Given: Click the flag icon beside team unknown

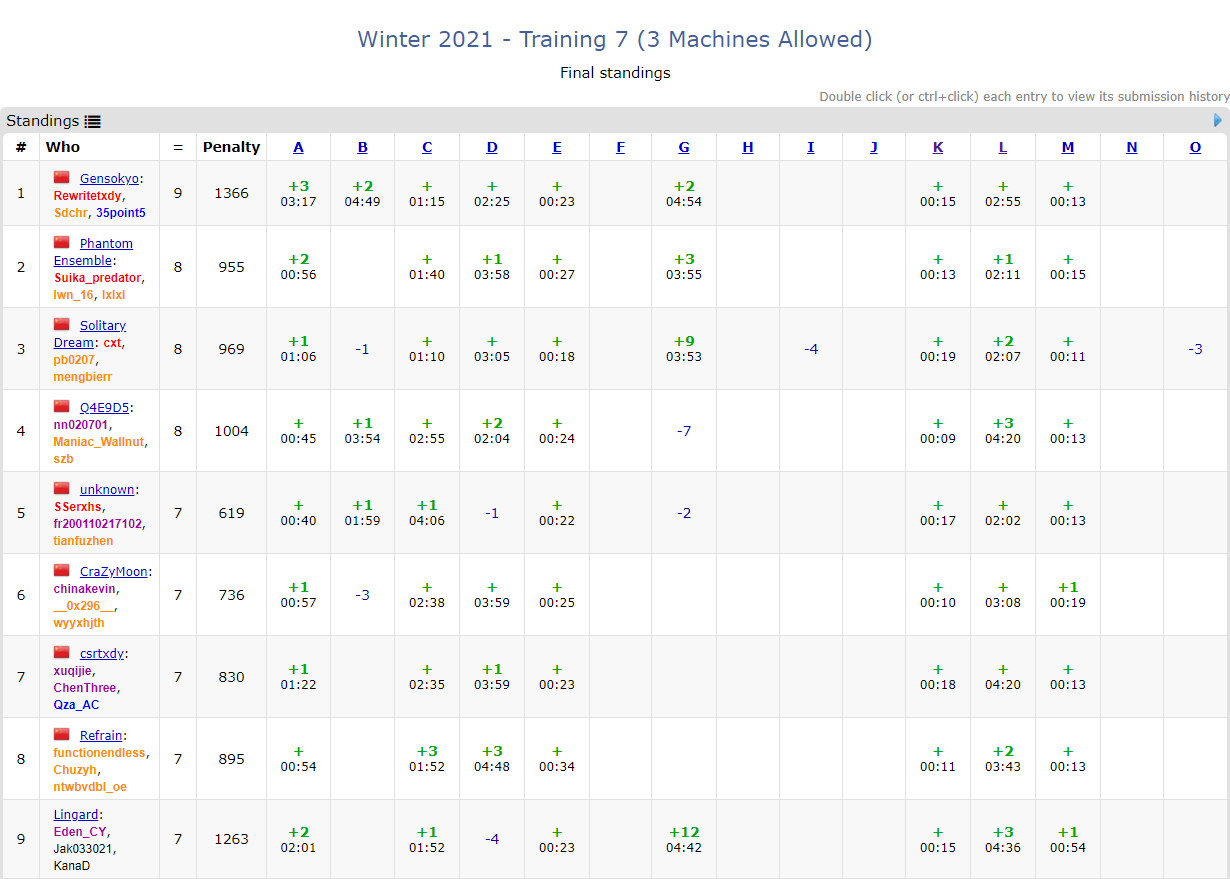Looking at the screenshot, I should coord(62,488).
